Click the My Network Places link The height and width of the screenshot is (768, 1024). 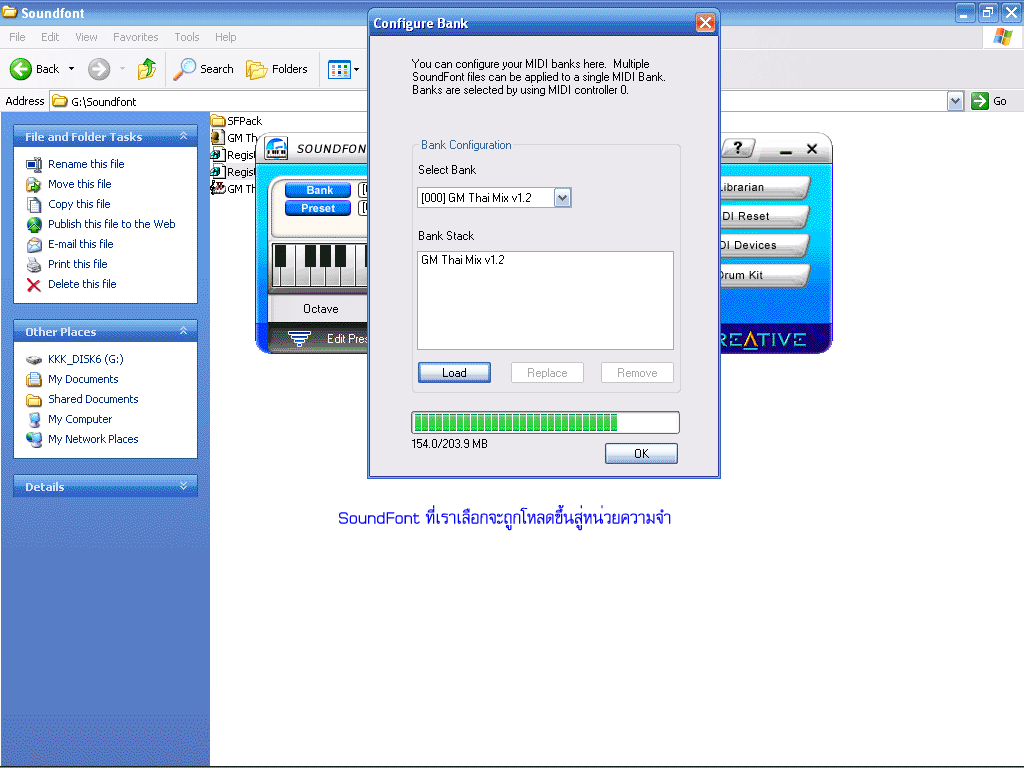[x=93, y=439]
